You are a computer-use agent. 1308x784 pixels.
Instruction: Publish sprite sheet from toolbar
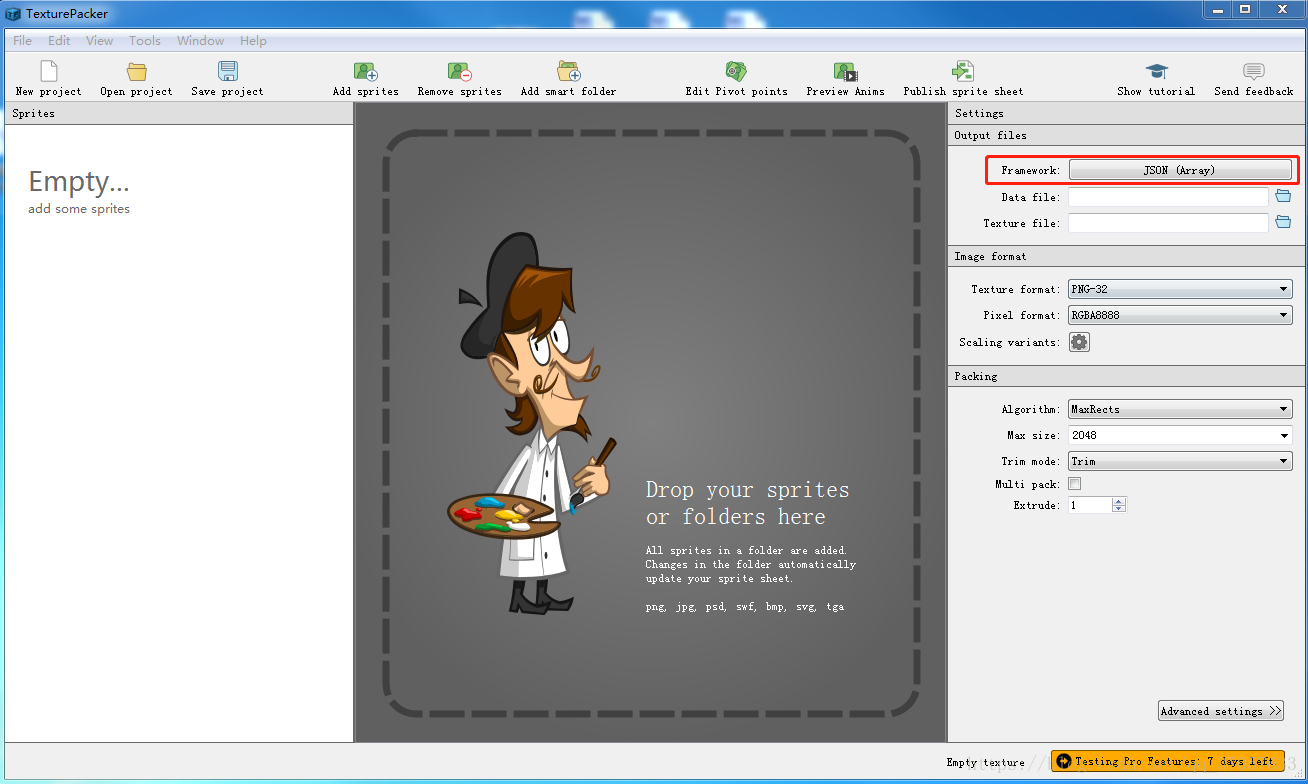pos(963,72)
